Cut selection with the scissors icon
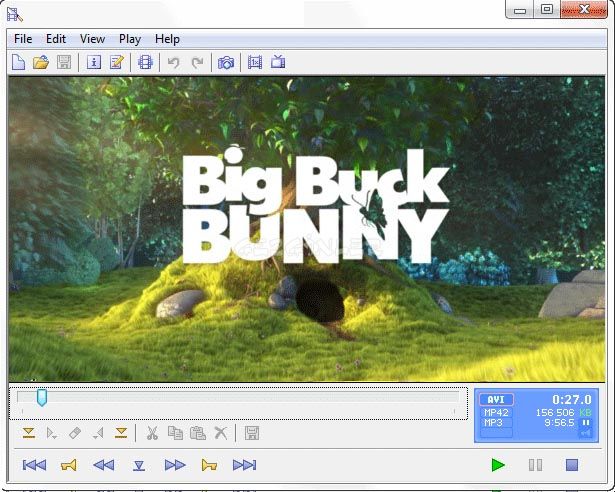Screen dimensions: 615x492 click(x=152, y=433)
